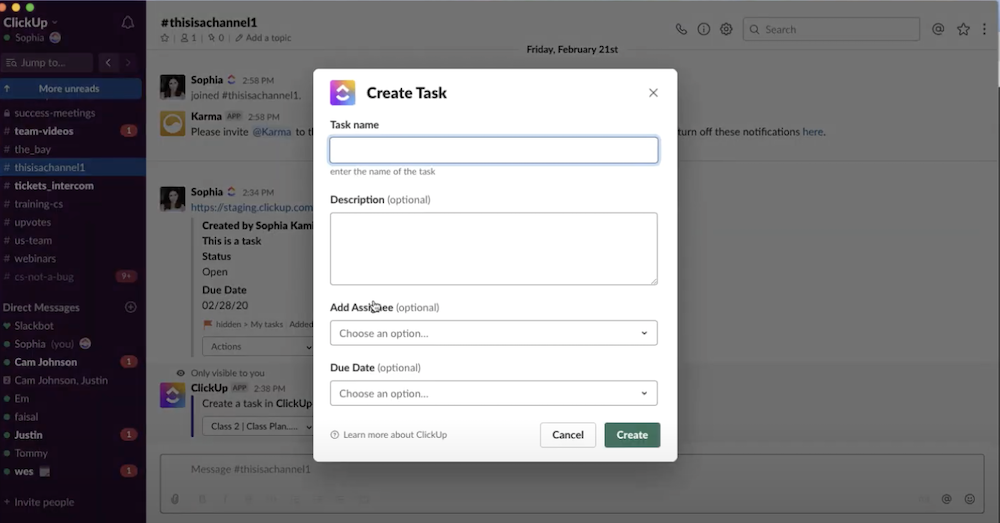Open the Class 2 | Class Plan dropdown
Screen dimensions: 1000x523
[258, 426]
